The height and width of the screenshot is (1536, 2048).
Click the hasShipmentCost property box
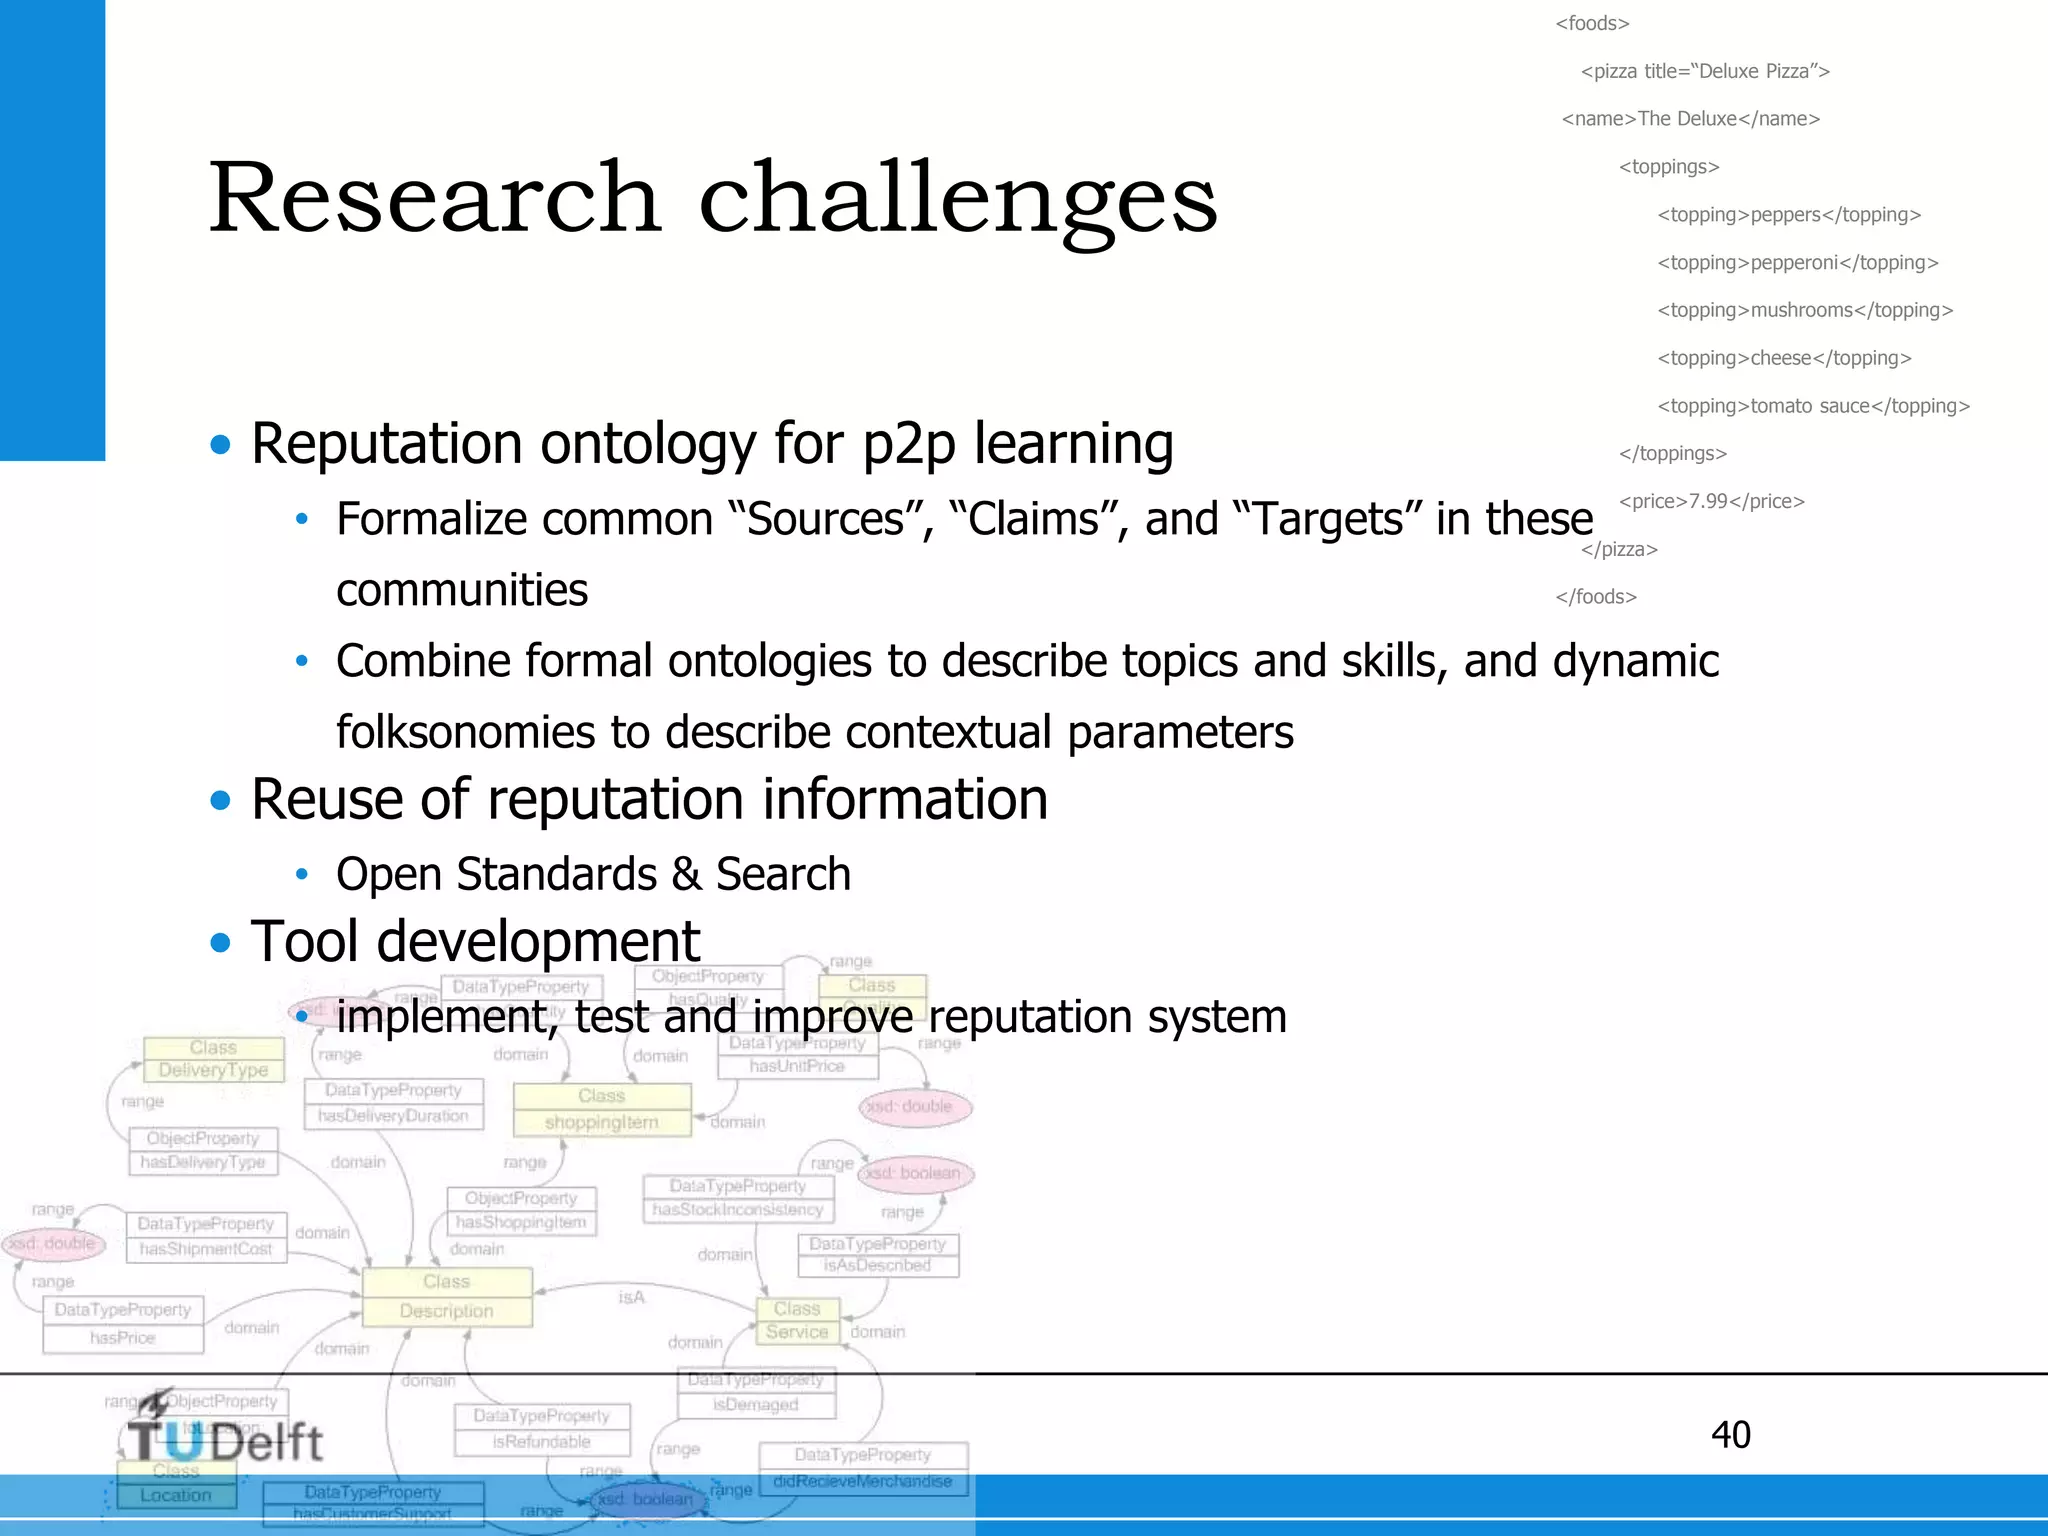pos(206,1237)
